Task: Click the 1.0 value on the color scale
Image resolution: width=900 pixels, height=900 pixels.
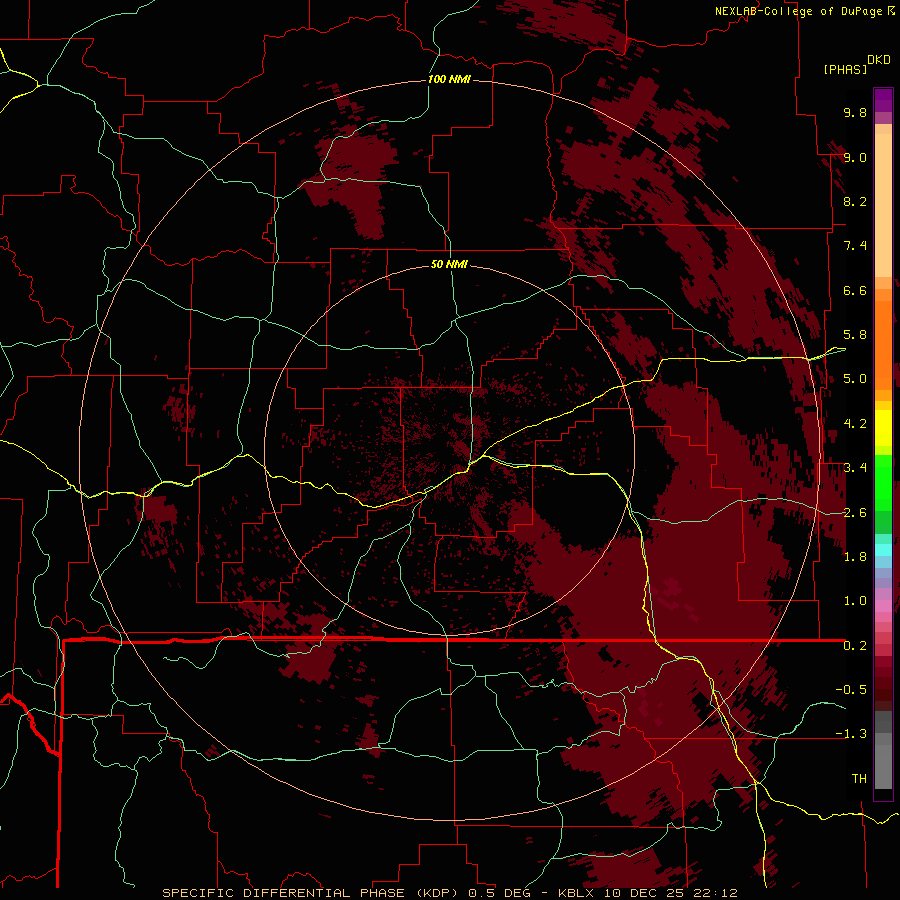Action: 855,601
